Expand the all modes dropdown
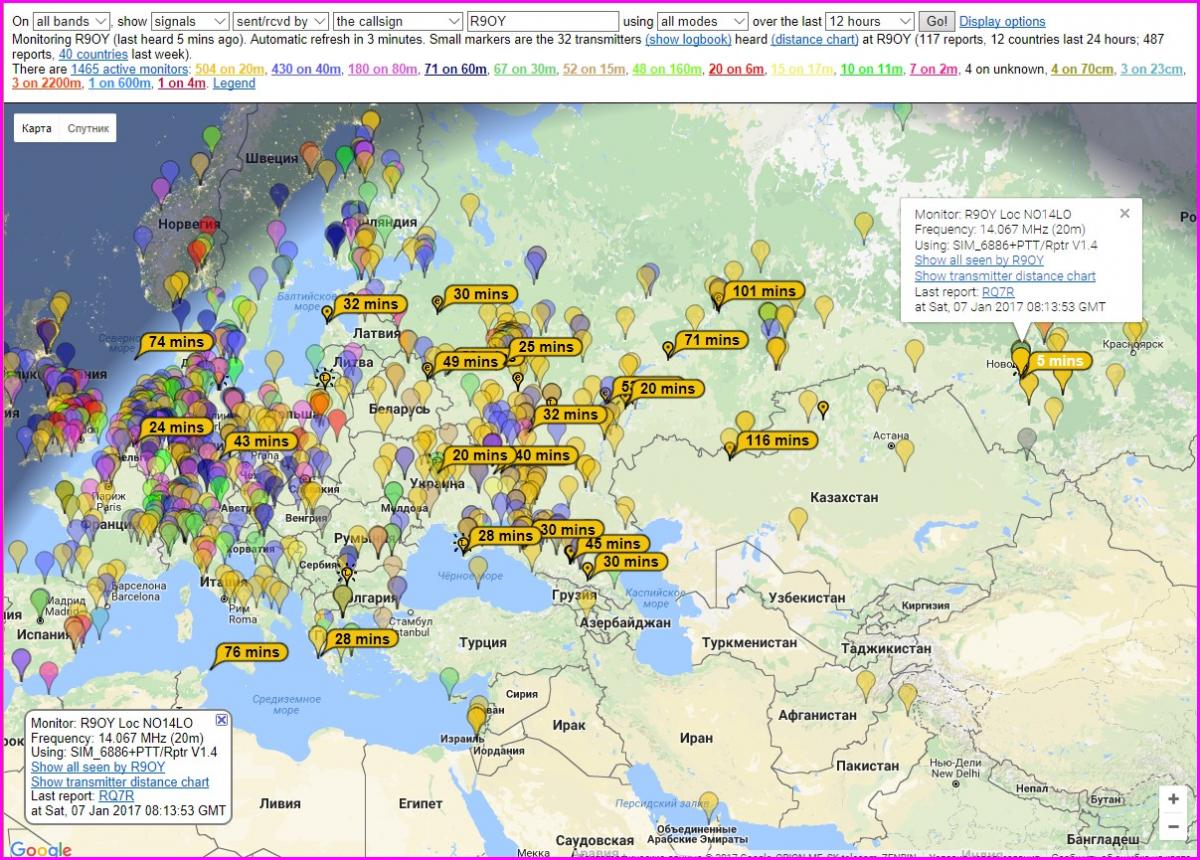This screenshot has height=860, width=1200. point(703,21)
